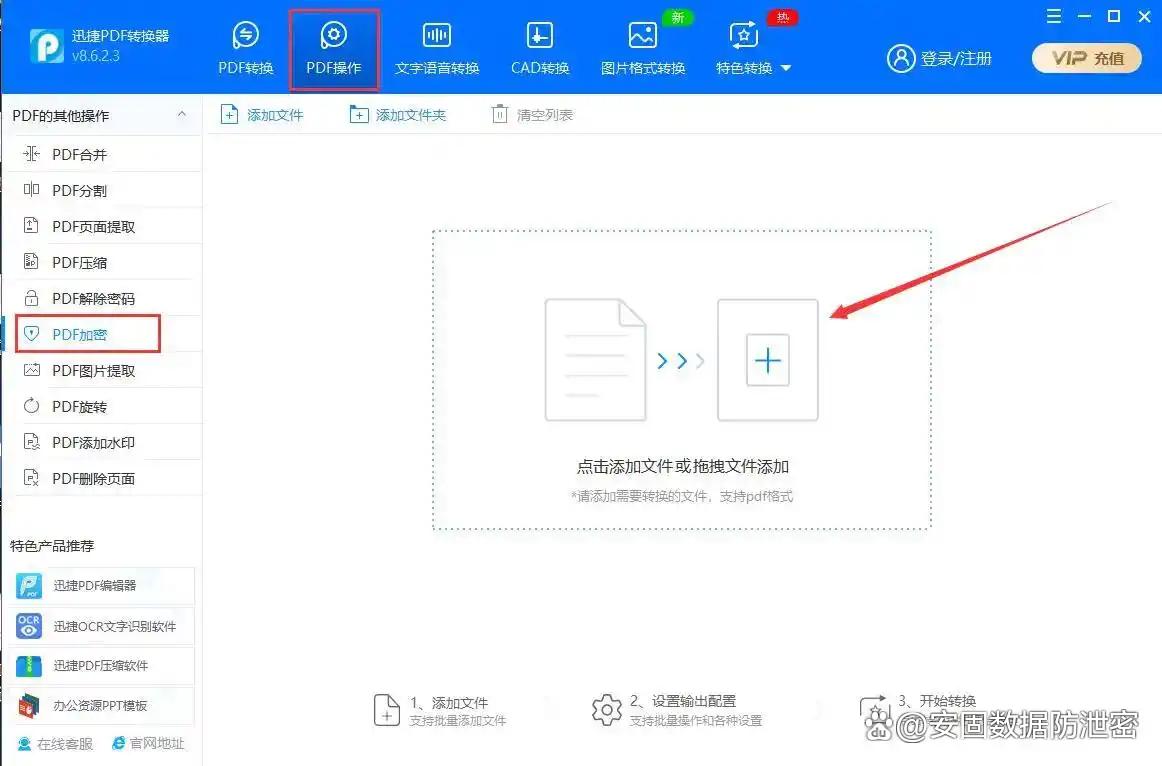This screenshot has width=1162, height=766.
Task: Open the hamburger menu icon
Action: [x=1054, y=16]
